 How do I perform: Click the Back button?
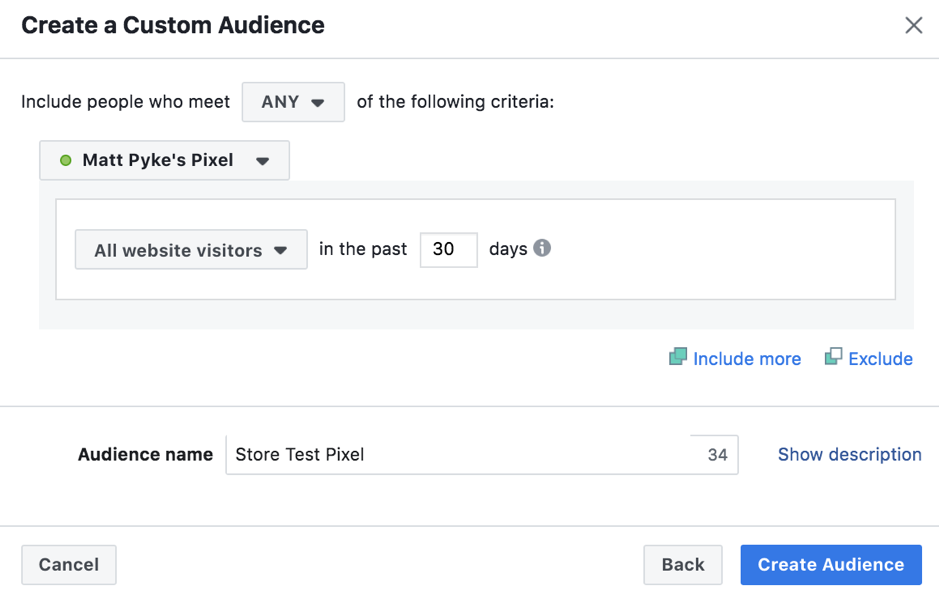[x=683, y=565]
